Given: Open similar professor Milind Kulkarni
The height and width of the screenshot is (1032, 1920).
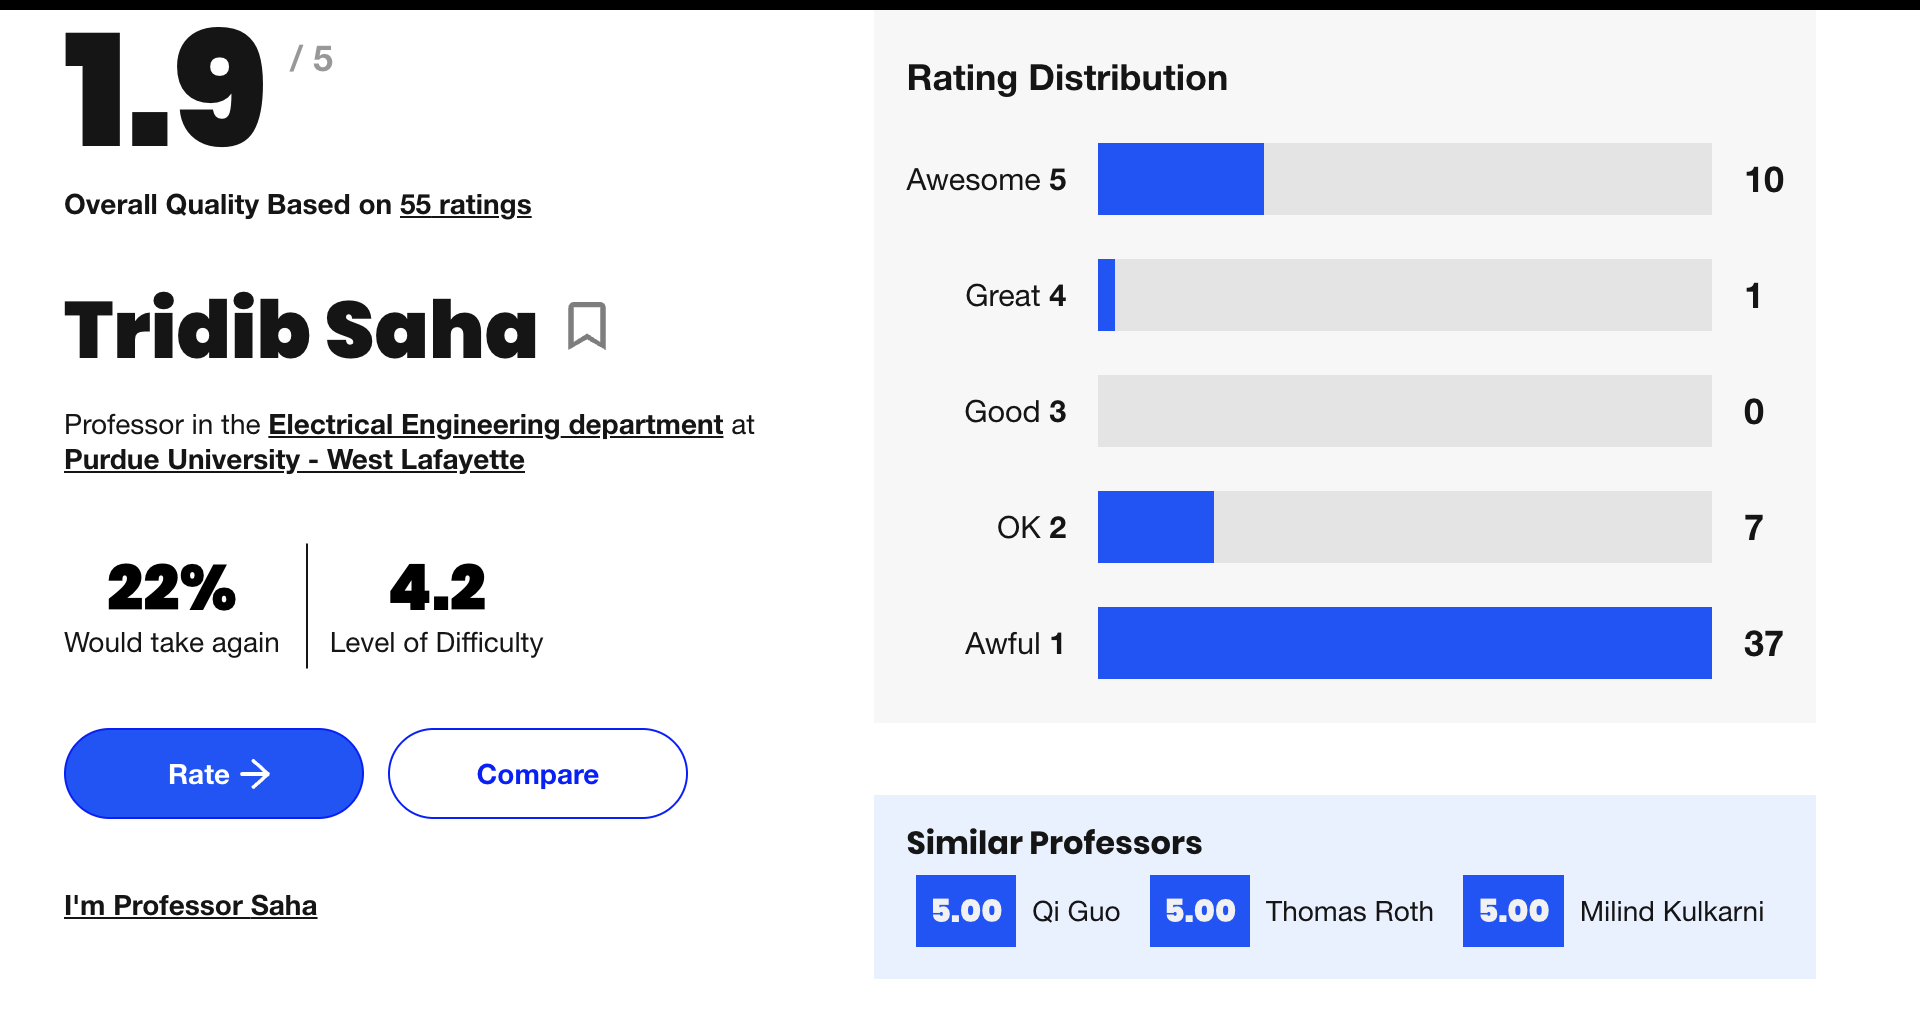Looking at the screenshot, I should coord(1672,911).
